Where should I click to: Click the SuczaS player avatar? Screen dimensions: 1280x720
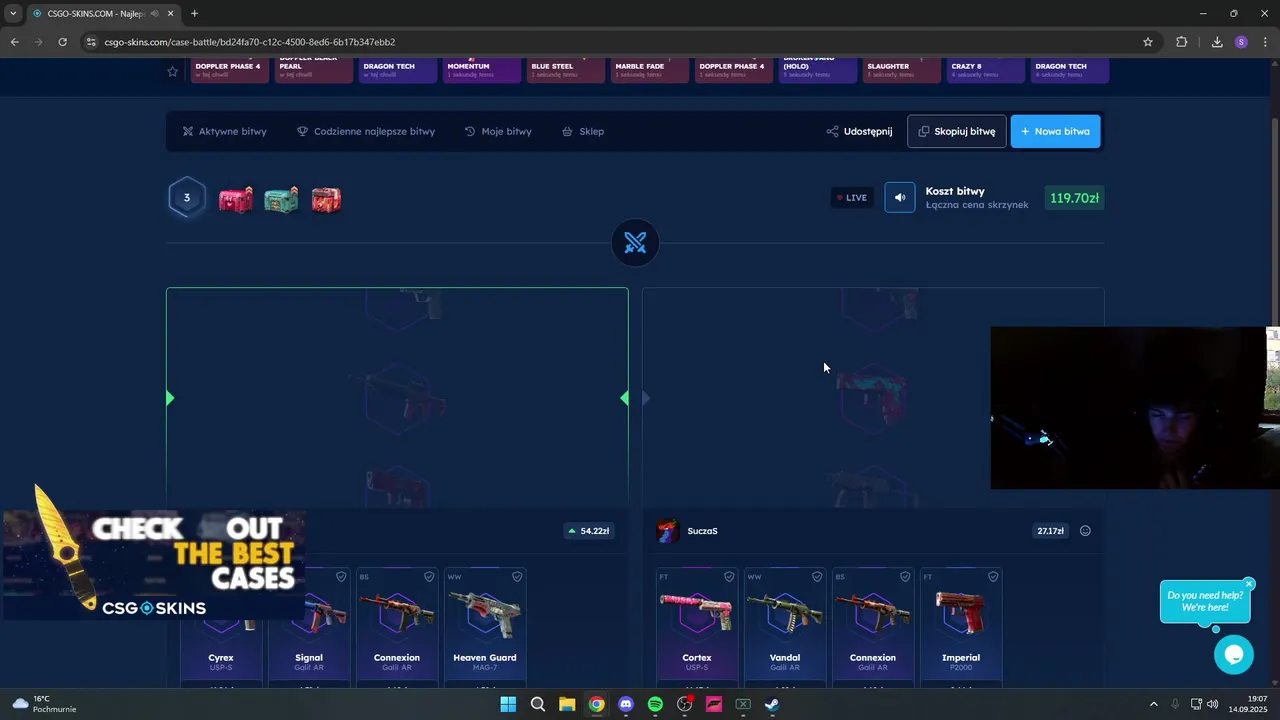(x=668, y=531)
